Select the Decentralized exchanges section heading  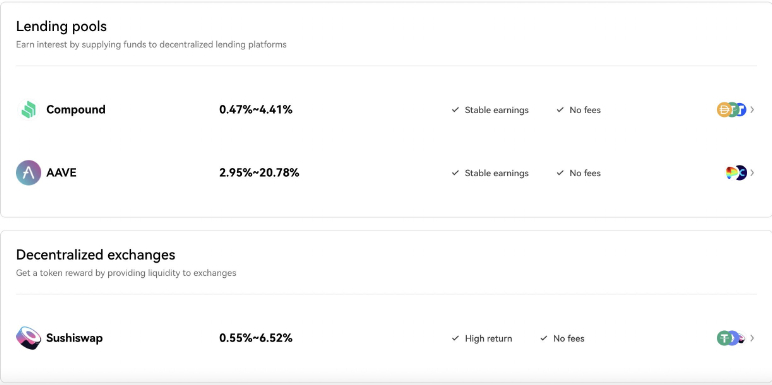(96, 255)
